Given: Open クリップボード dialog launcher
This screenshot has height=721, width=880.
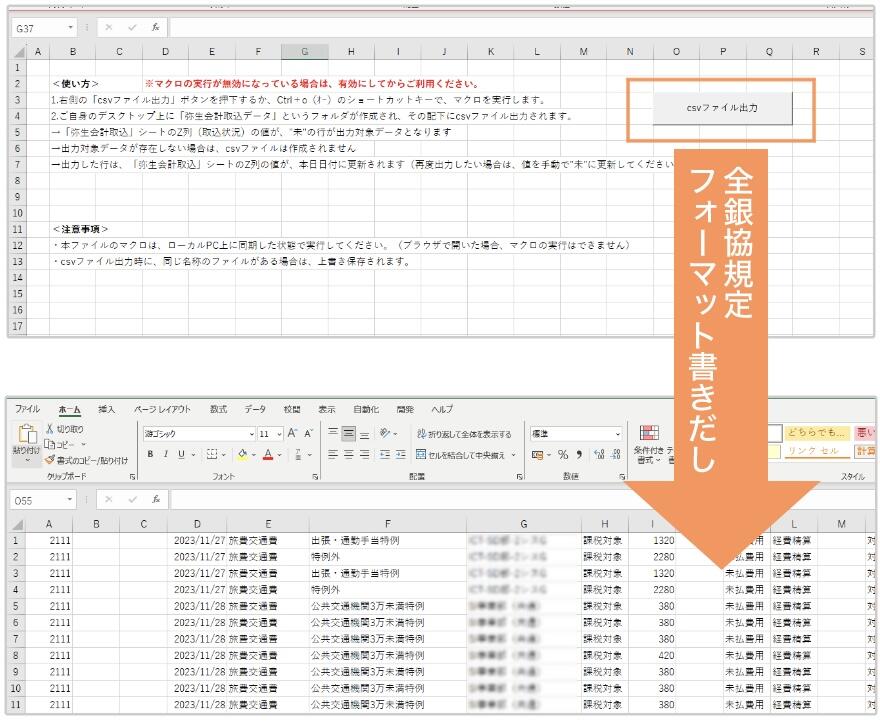Looking at the screenshot, I should 132,477.
